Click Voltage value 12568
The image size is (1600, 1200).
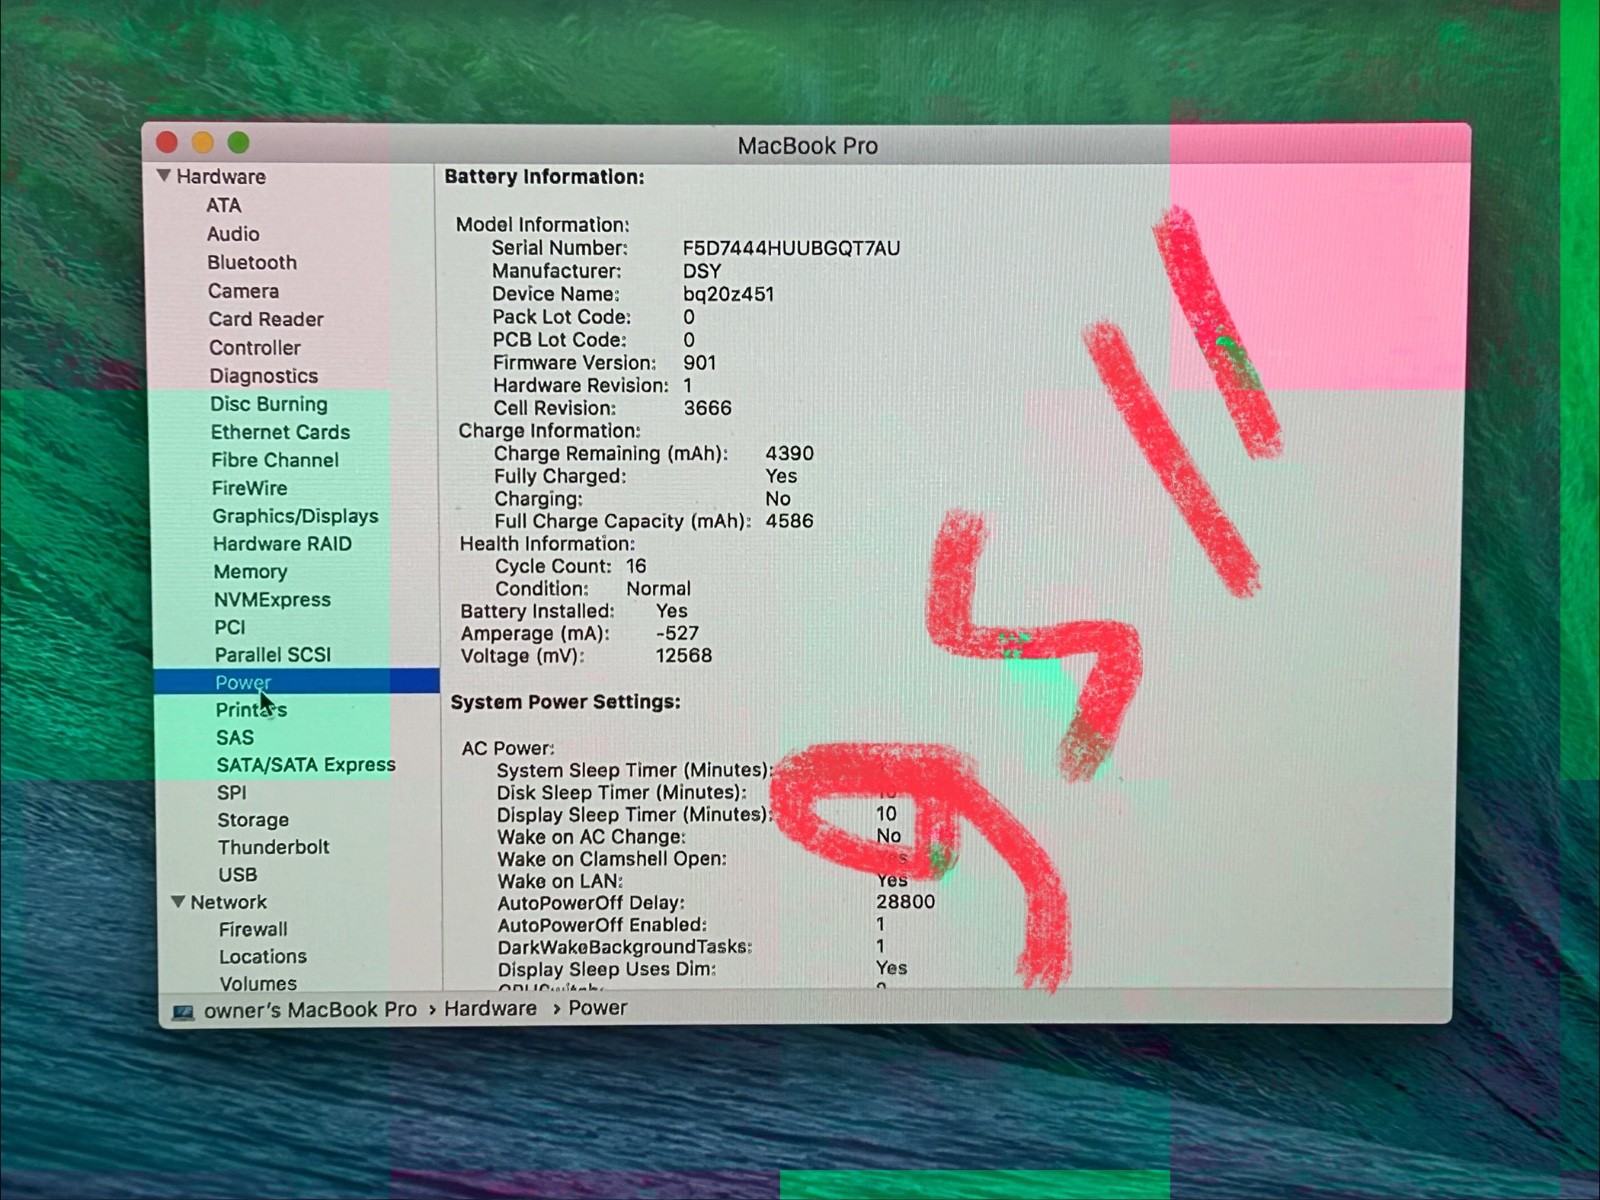[x=684, y=656]
